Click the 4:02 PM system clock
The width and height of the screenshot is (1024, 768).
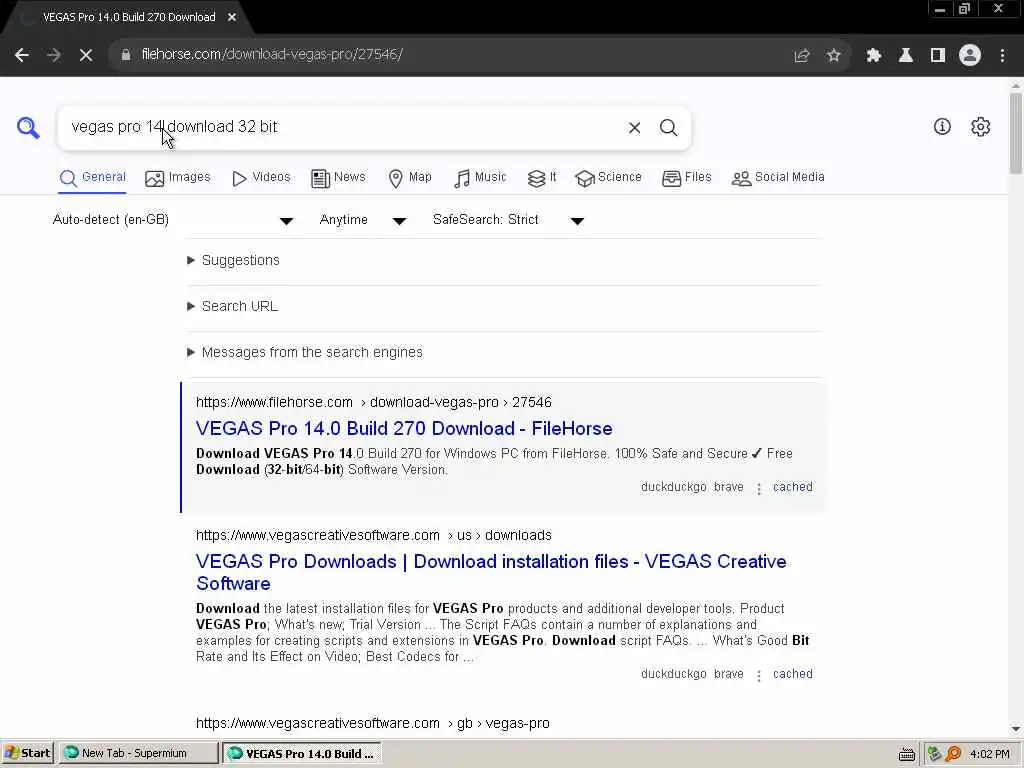coord(990,754)
